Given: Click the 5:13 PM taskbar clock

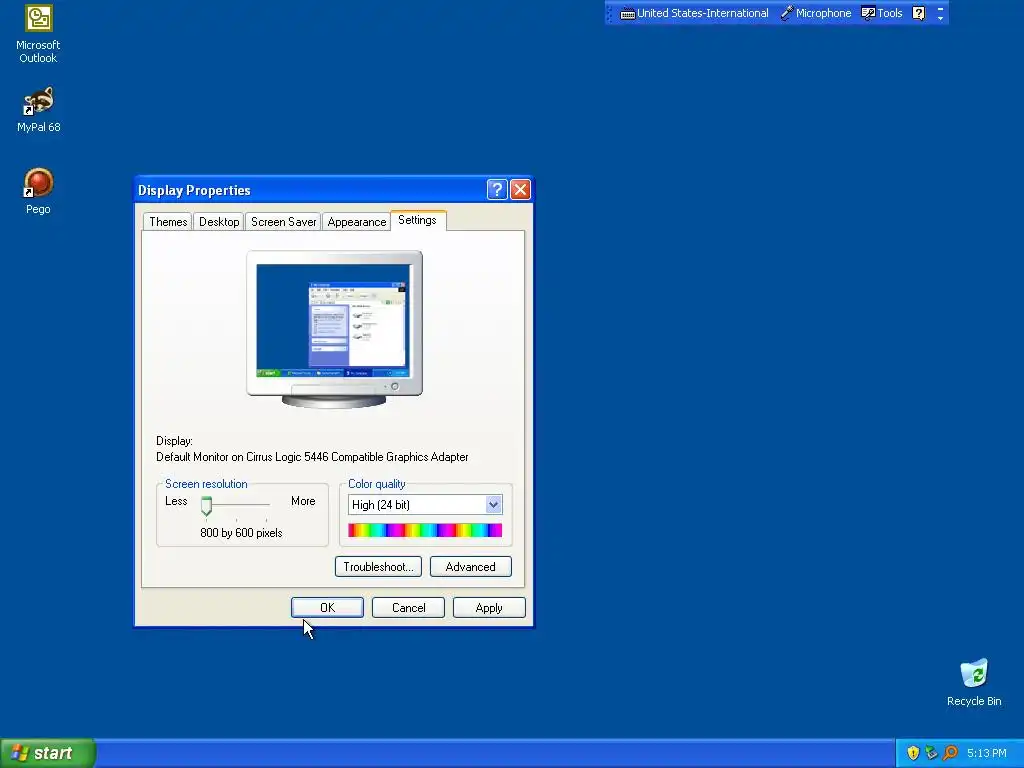Looking at the screenshot, I should pyautogui.click(x=987, y=754).
